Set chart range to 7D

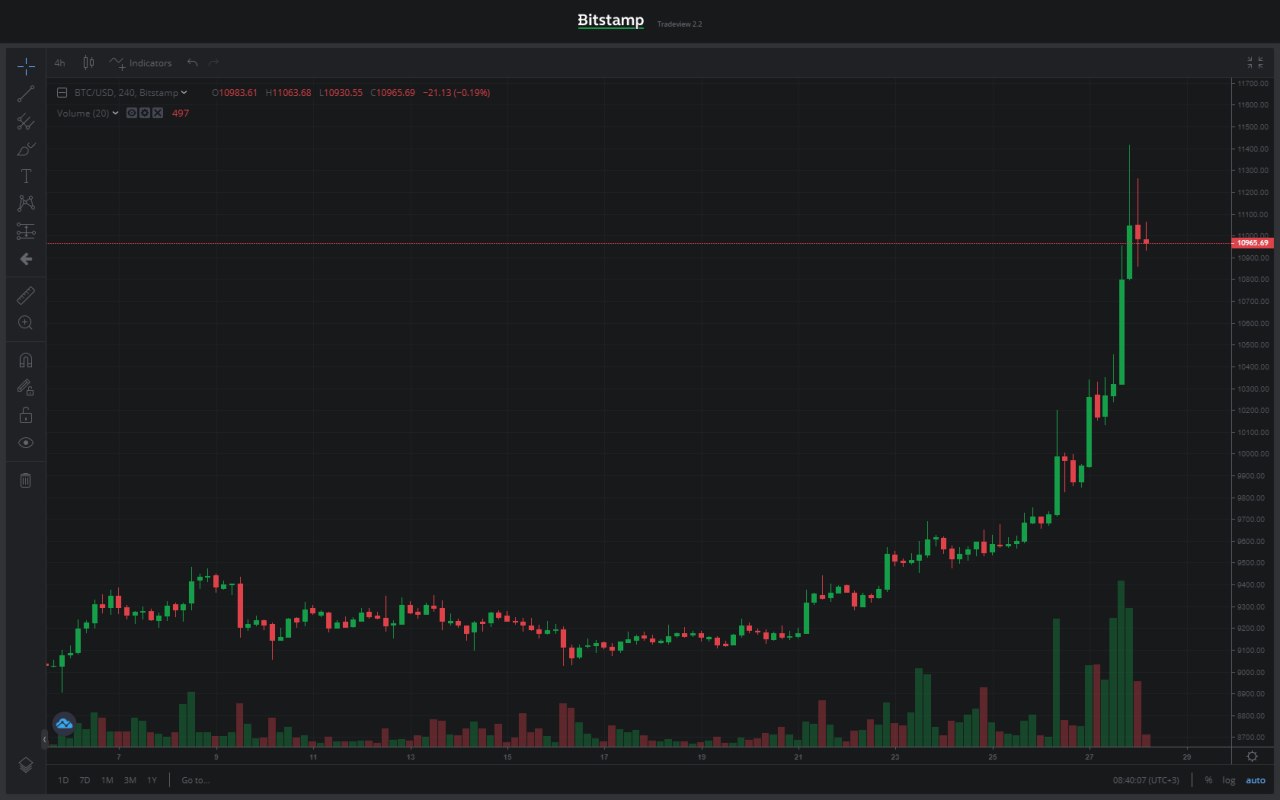[85, 780]
